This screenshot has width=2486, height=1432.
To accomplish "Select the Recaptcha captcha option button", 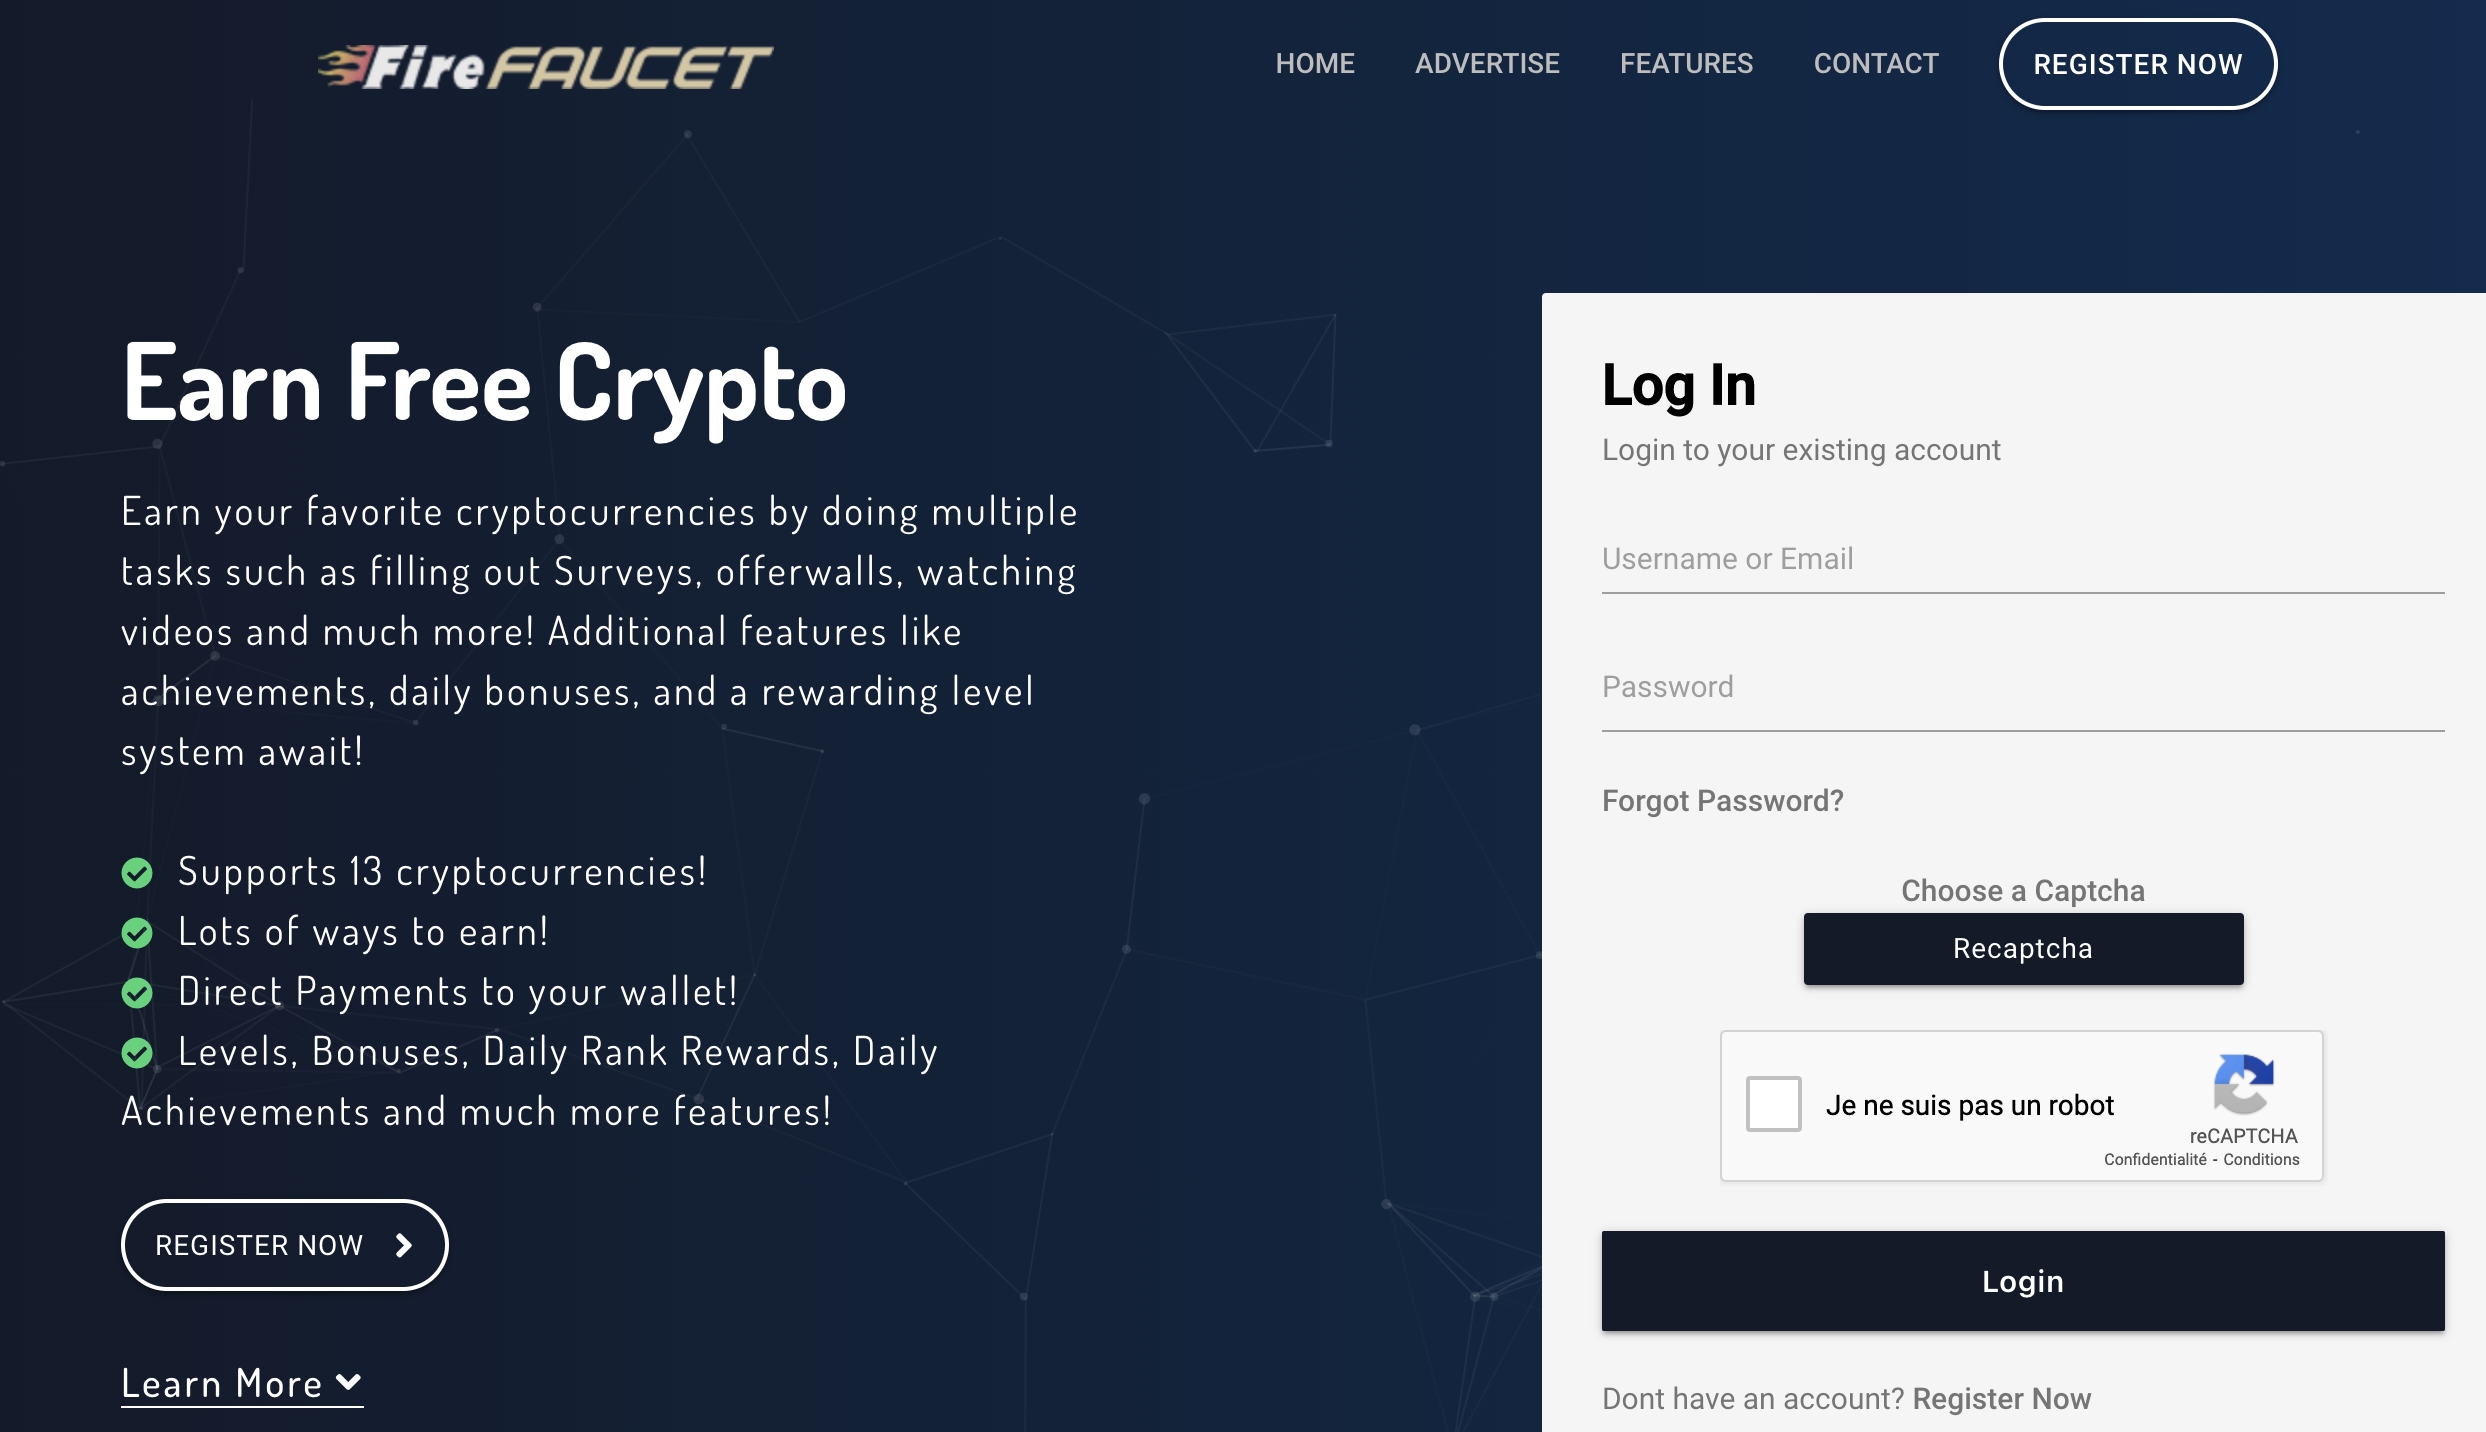I will click(x=2022, y=949).
